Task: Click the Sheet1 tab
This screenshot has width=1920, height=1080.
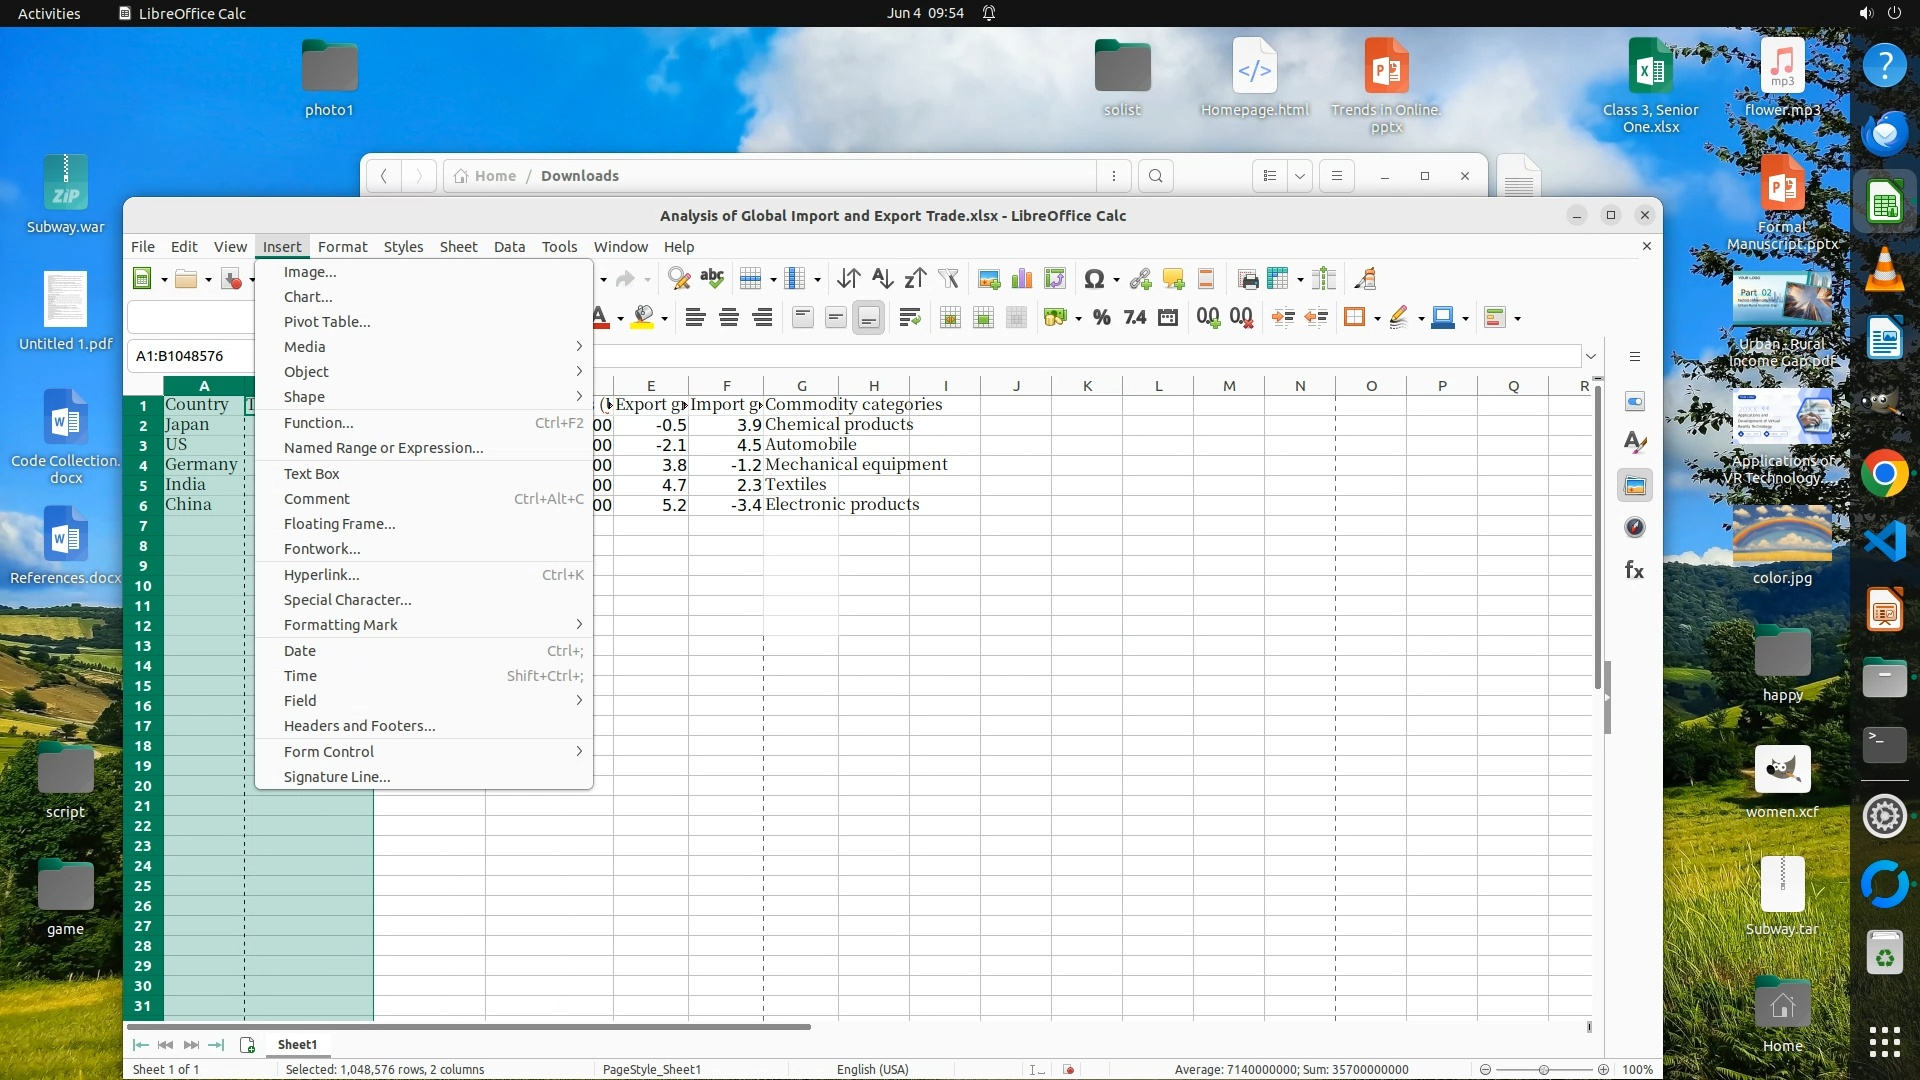Action: click(297, 1044)
